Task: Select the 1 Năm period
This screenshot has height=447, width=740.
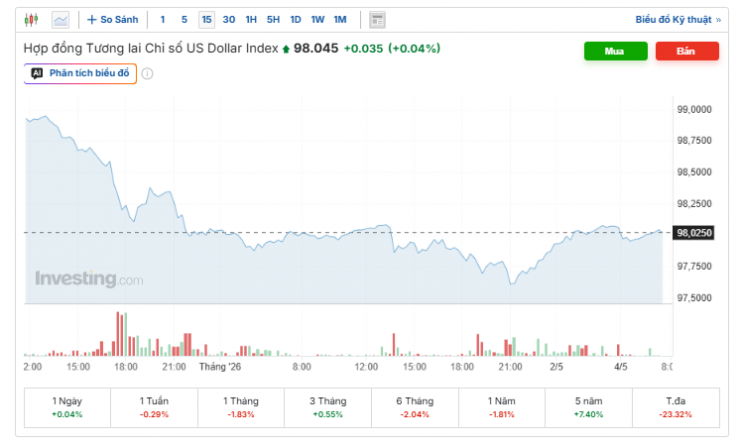Action: point(501,407)
